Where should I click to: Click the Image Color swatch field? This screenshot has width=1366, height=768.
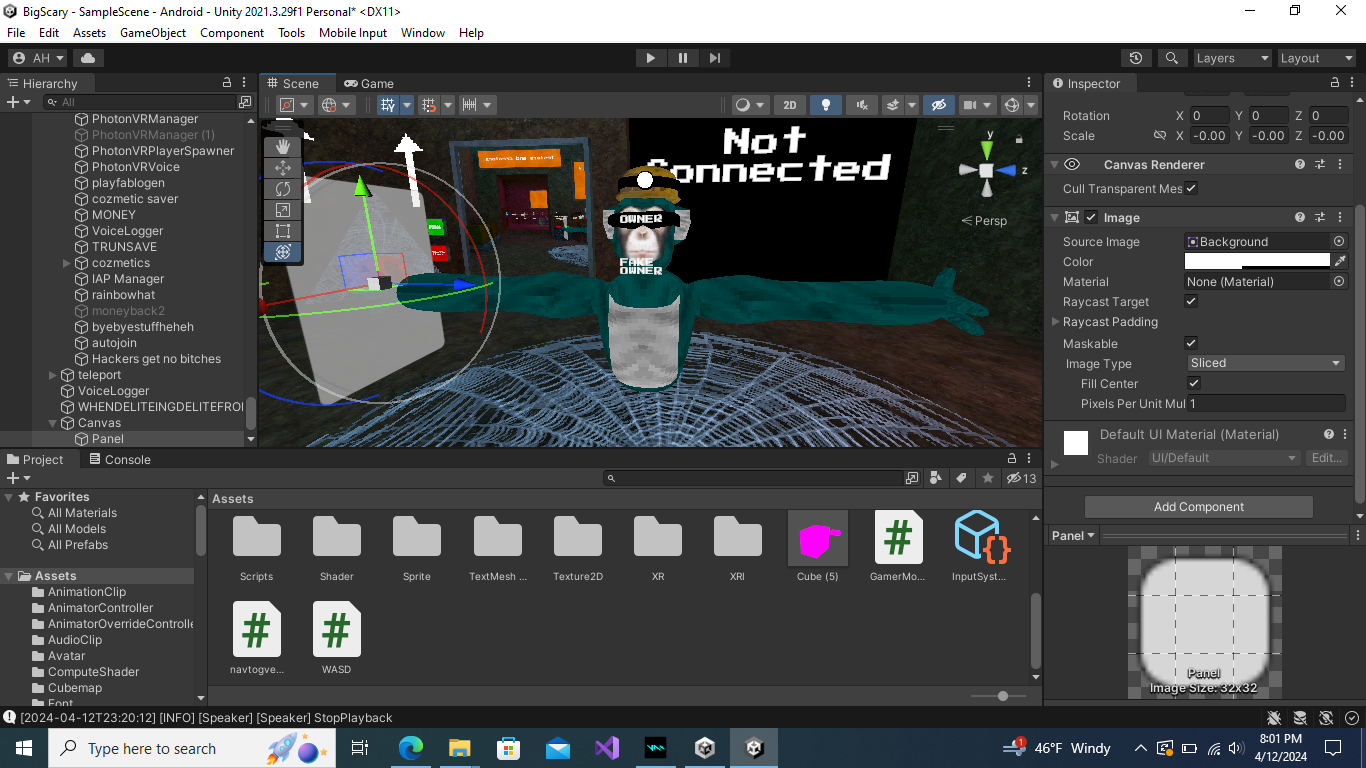[1257, 261]
